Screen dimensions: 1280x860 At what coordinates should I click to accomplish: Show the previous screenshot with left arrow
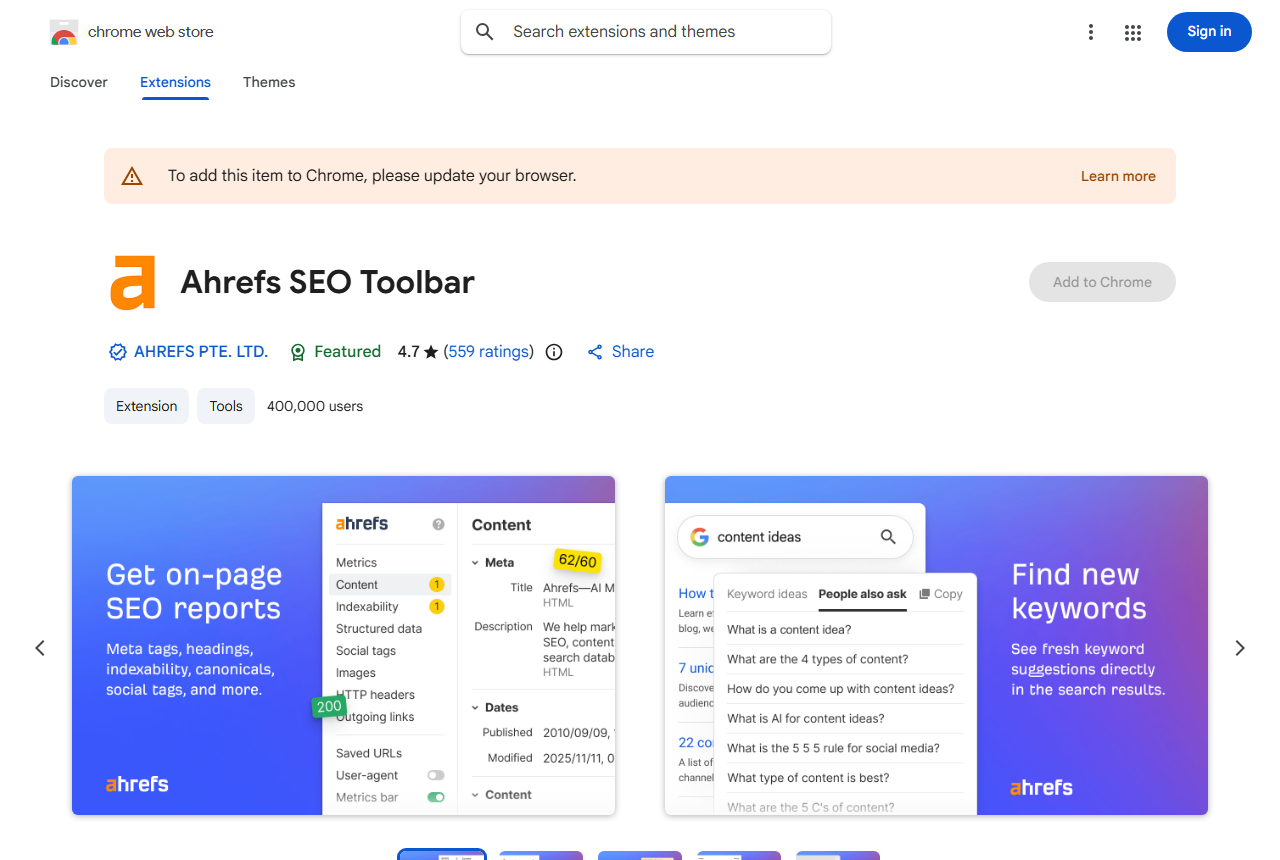40,648
